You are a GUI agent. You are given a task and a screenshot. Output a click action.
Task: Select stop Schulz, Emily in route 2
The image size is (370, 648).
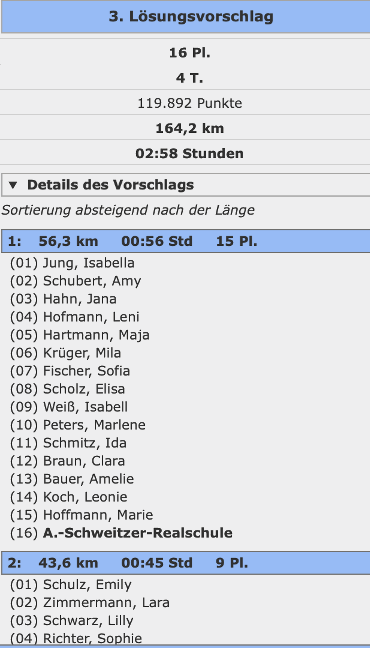tap(71, 585)
